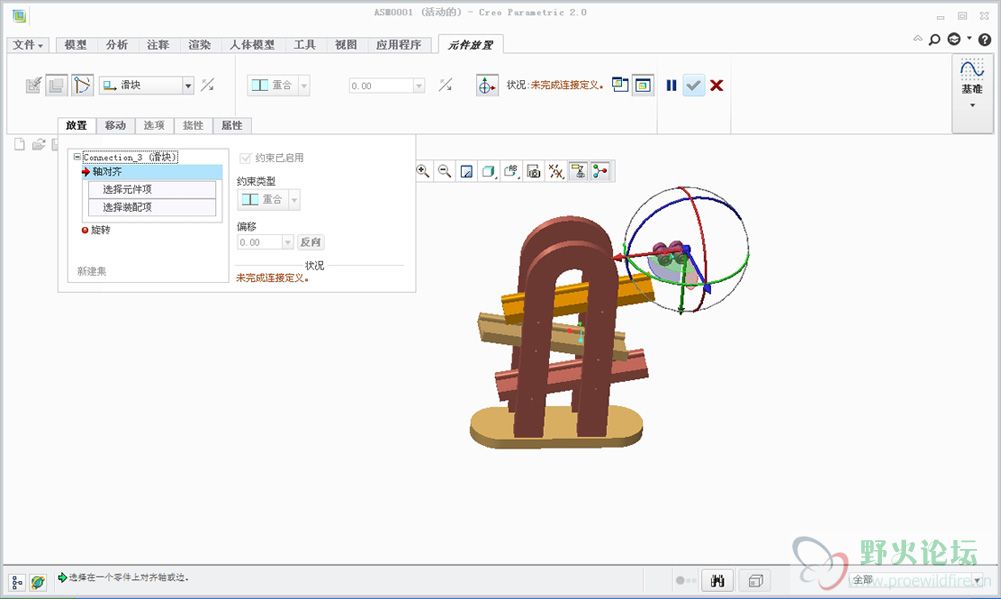Screen dimensions: 1001x599
Task: Open the display style cube icon
Action: tap(489, 171)
